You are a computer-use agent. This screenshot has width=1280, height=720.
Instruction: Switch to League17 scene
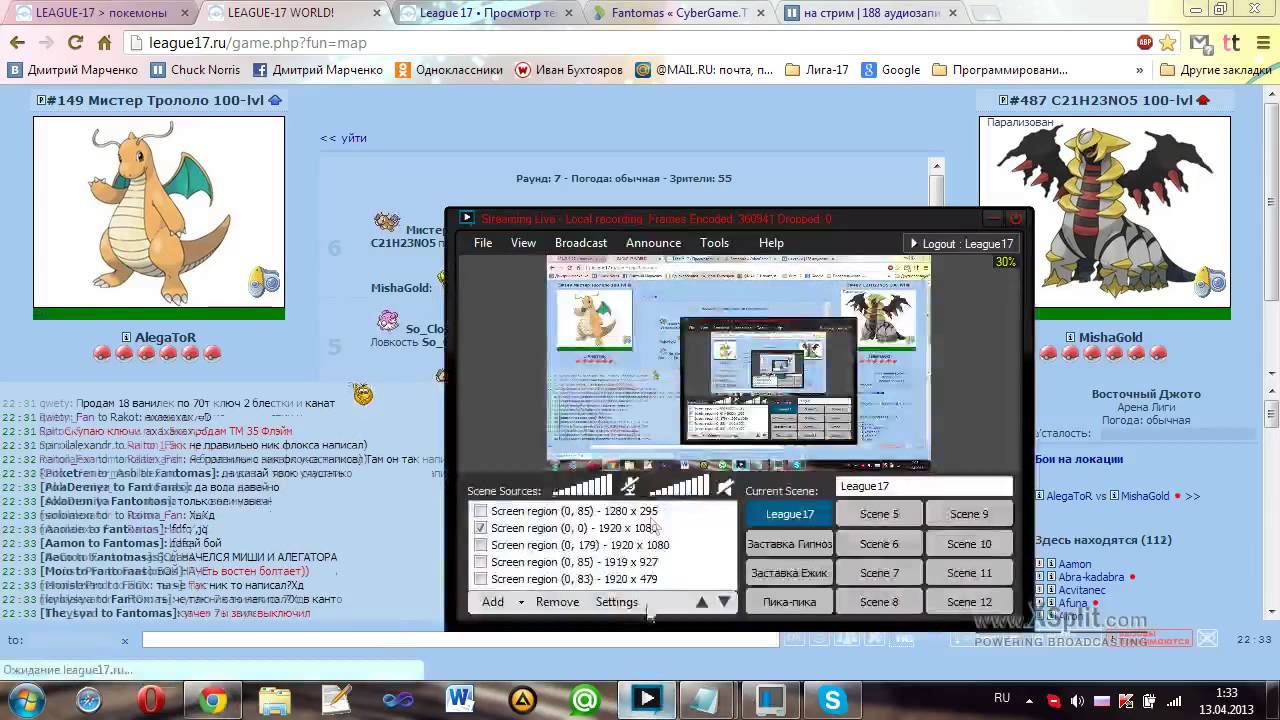(x=790, y=514)
